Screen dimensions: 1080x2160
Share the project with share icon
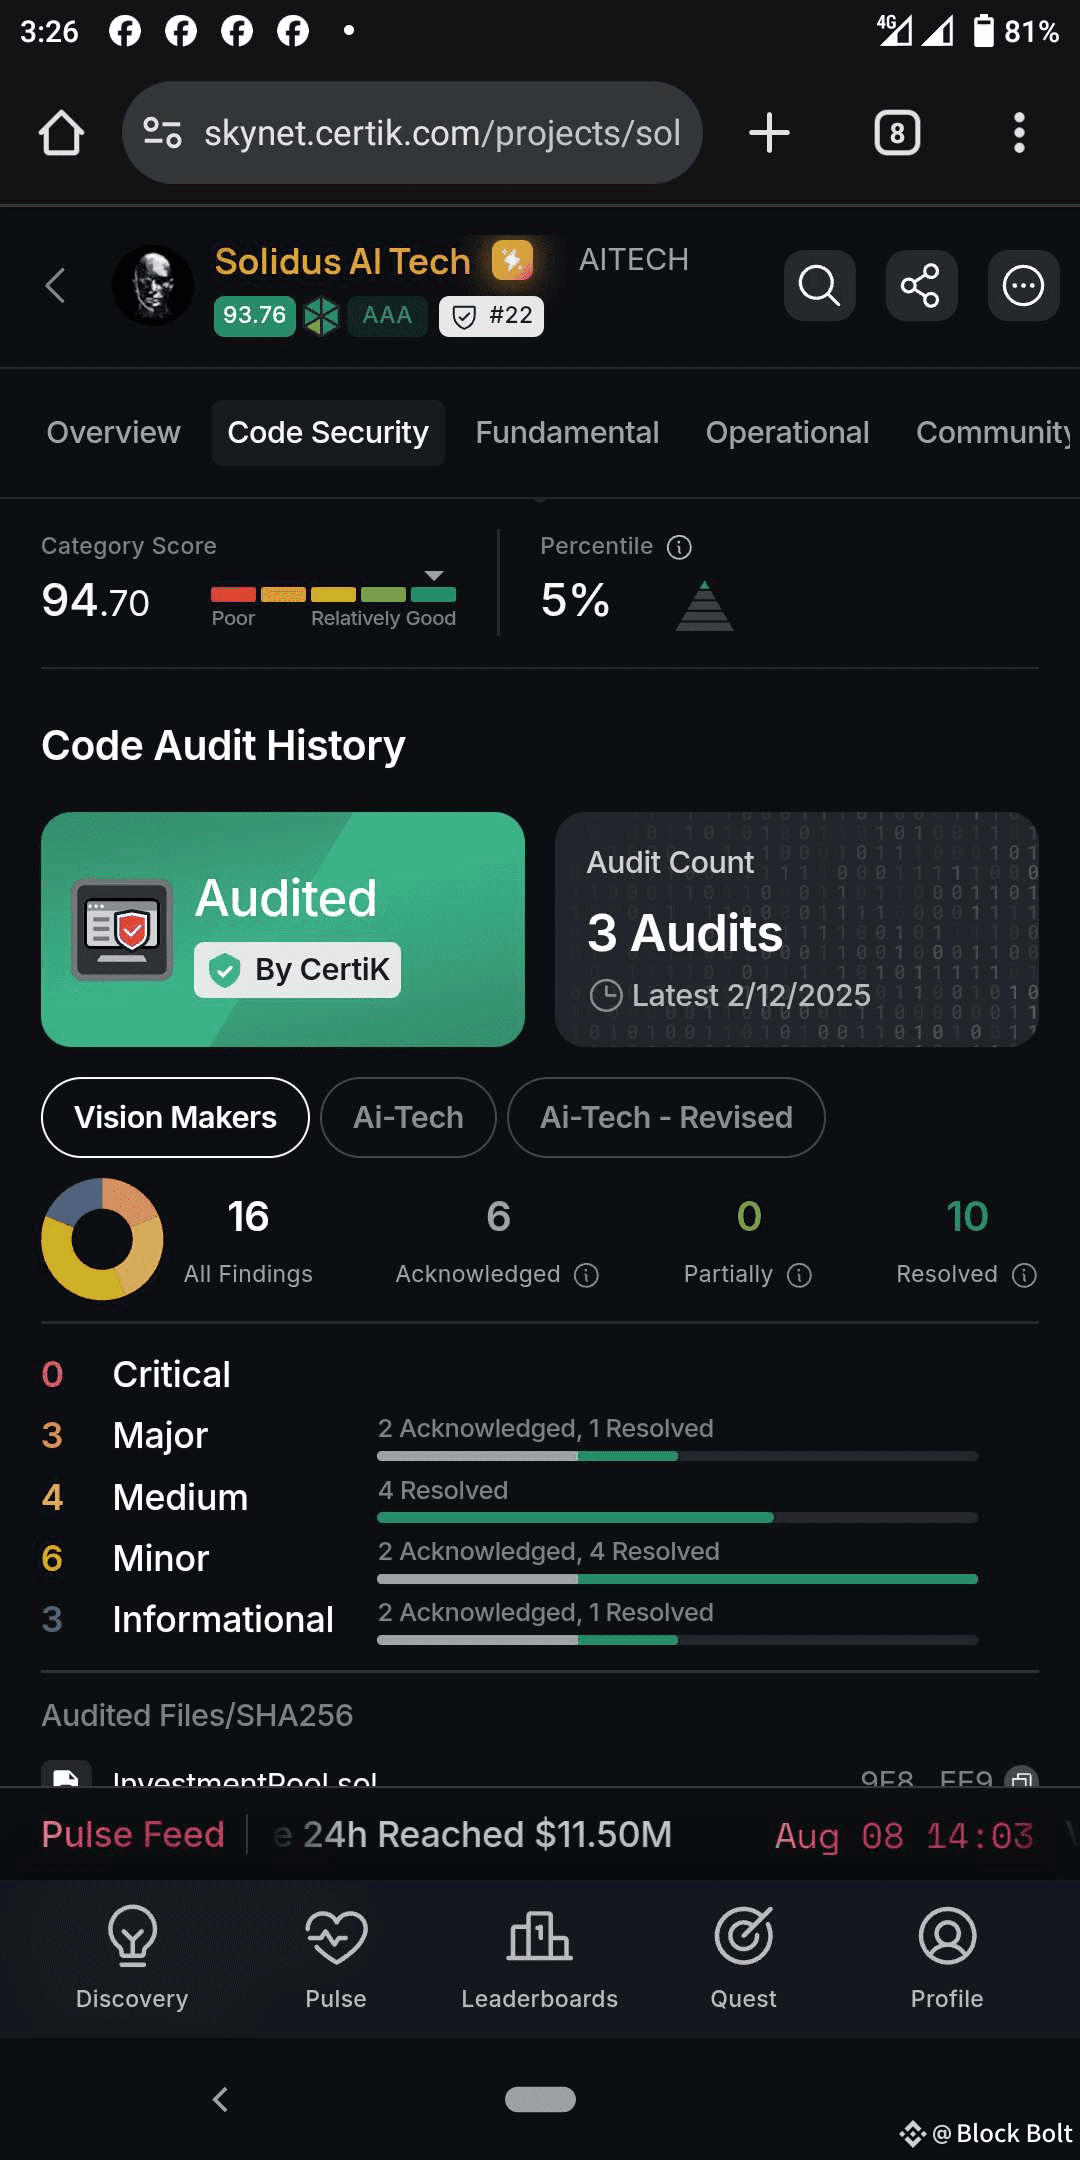click(x=921, y=286)
